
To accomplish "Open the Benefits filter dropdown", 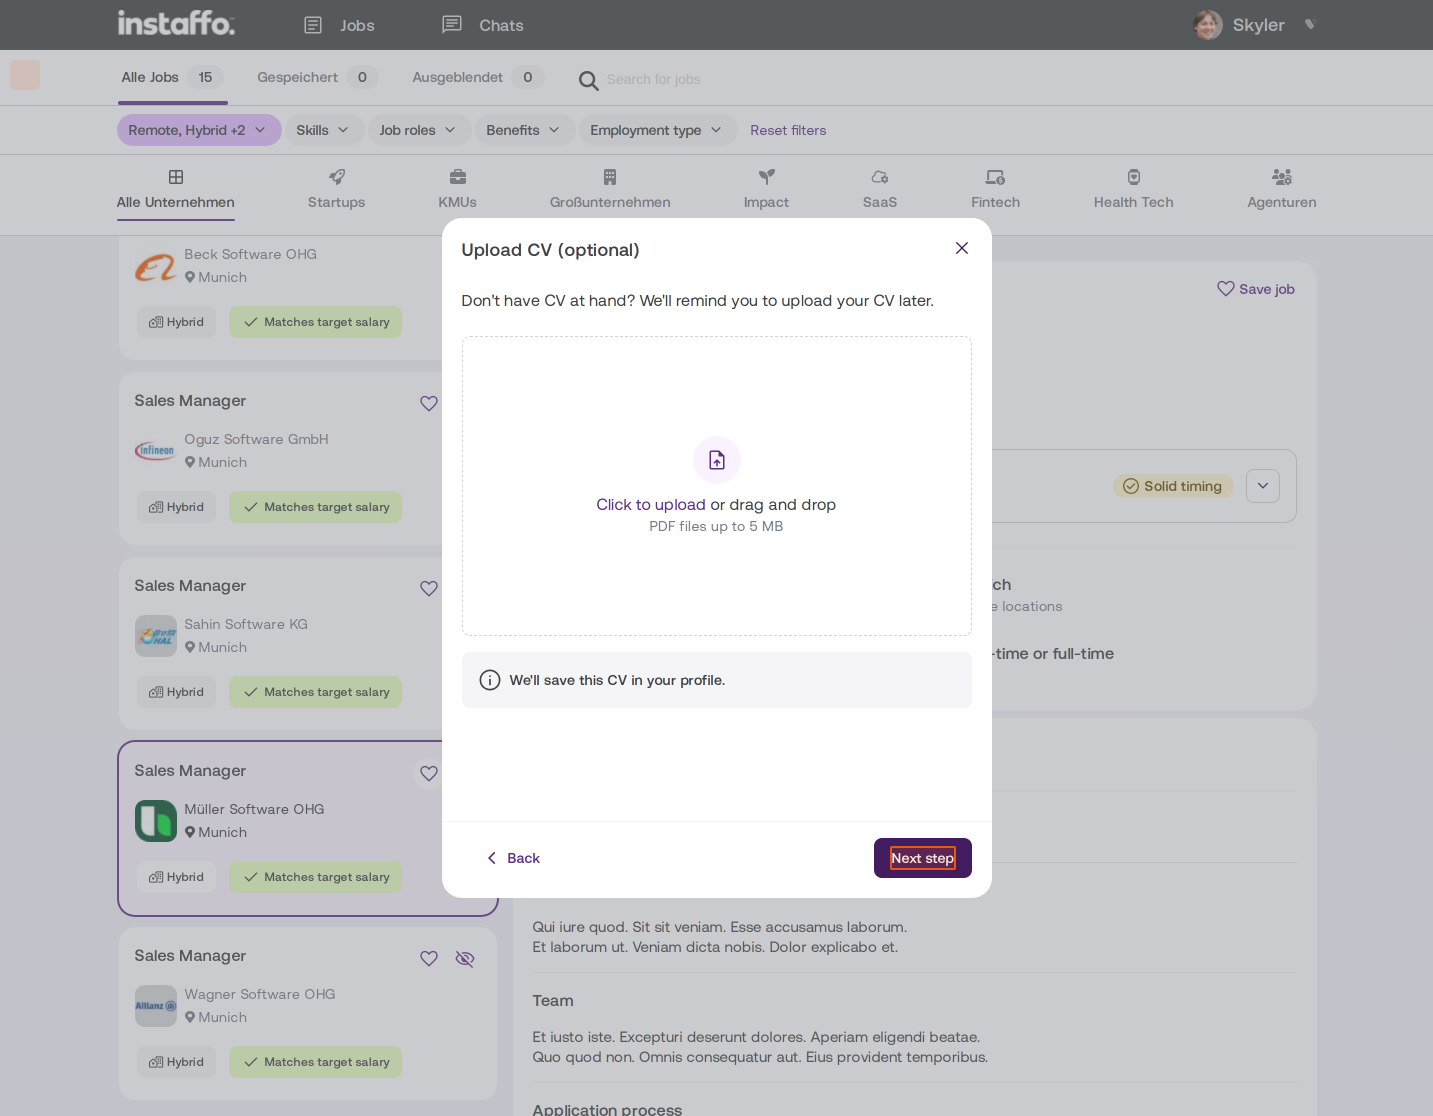I will point(523,130).
